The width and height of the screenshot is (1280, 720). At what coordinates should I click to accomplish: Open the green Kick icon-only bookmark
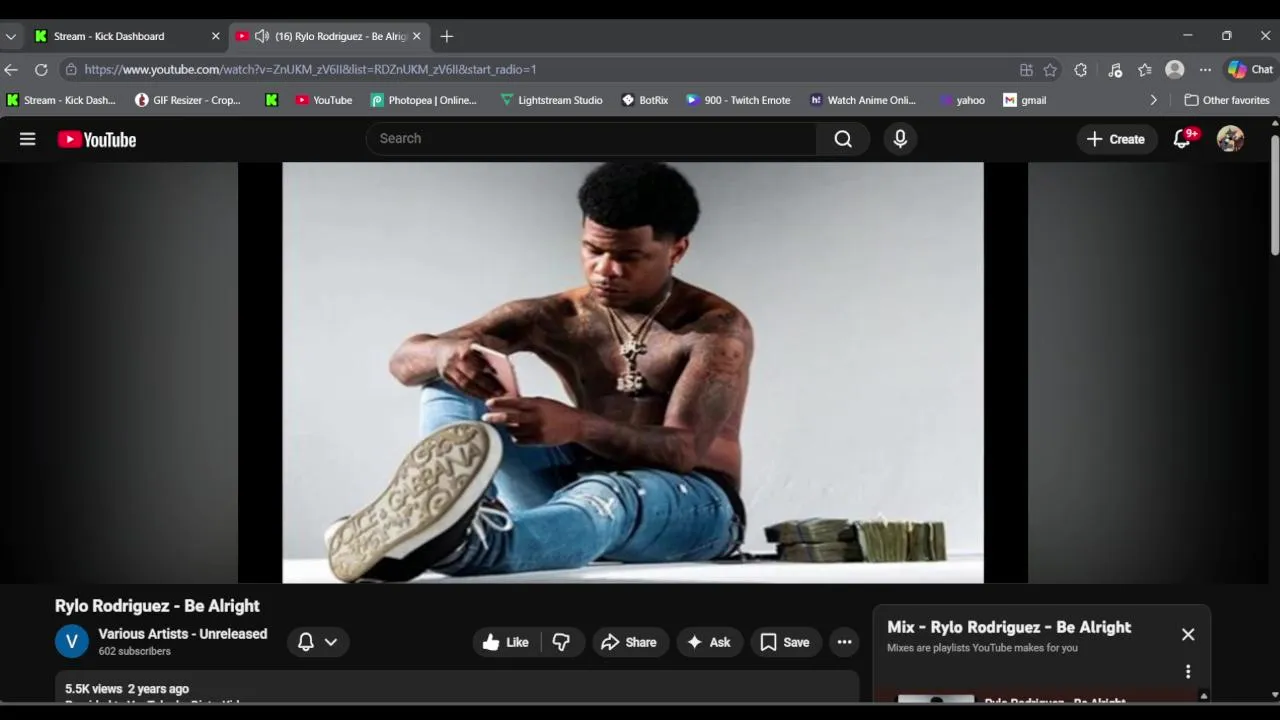[x=271, y=100]
